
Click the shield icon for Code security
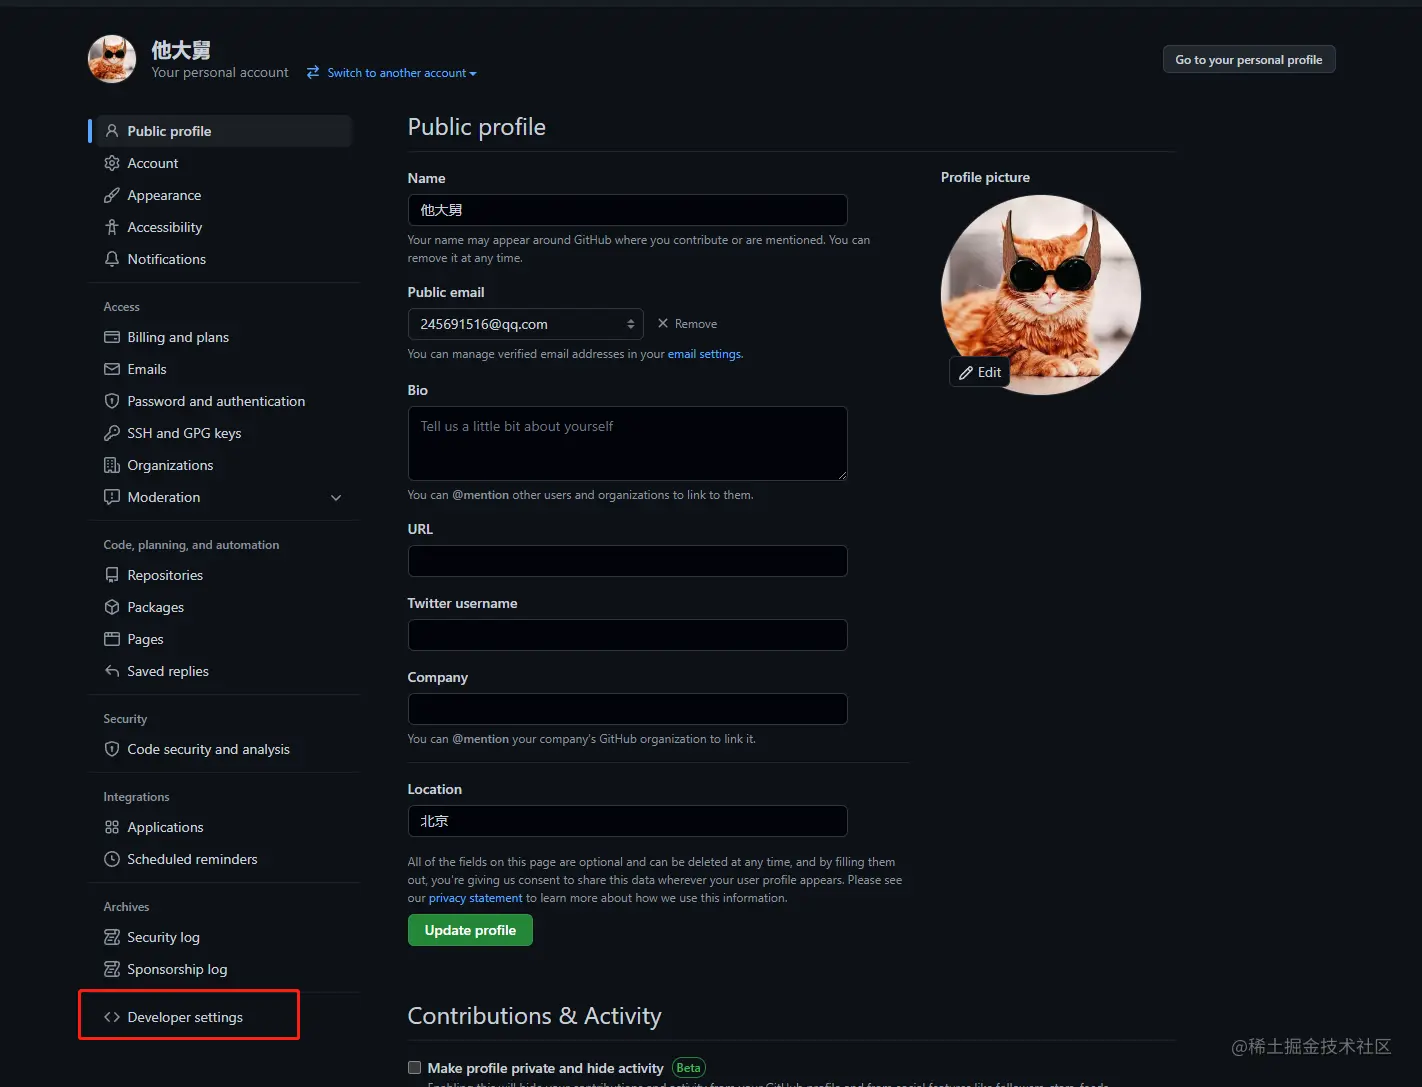[x=112, y=749]
